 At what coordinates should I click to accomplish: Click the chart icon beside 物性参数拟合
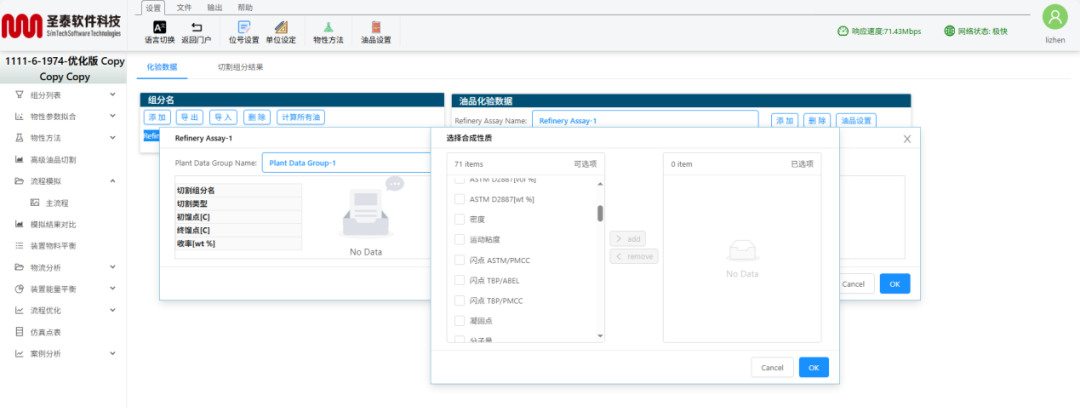(19, 116)
